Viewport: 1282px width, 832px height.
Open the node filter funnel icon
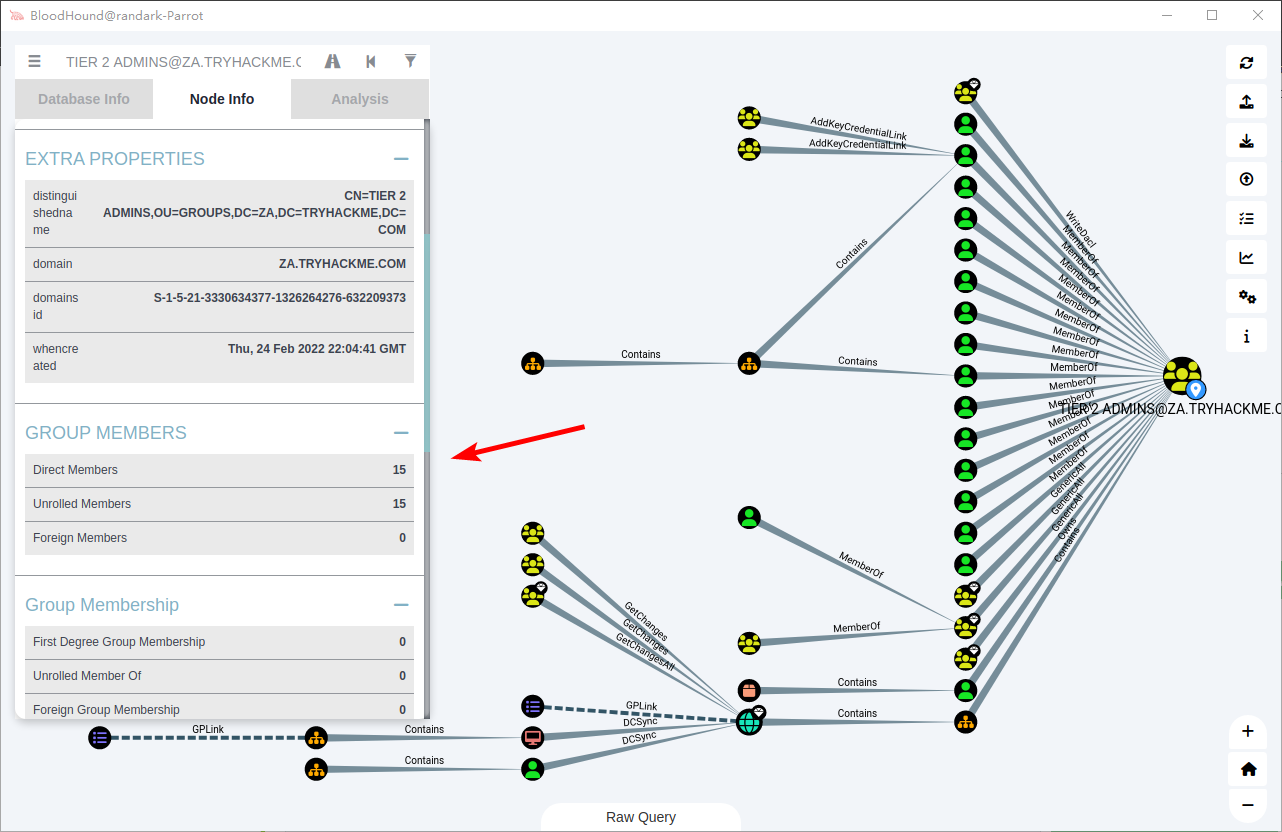(x=410, y=61)
